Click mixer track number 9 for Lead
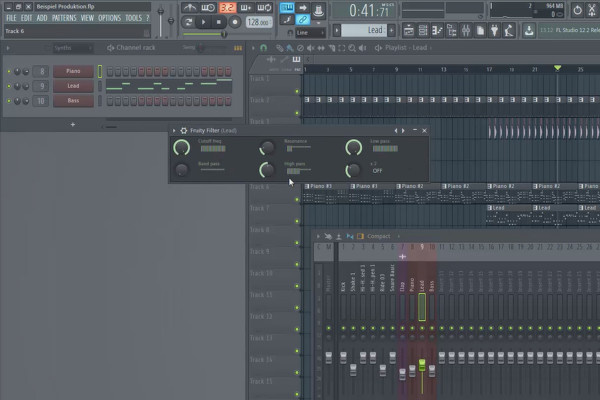600x400 pixels. 41,86
